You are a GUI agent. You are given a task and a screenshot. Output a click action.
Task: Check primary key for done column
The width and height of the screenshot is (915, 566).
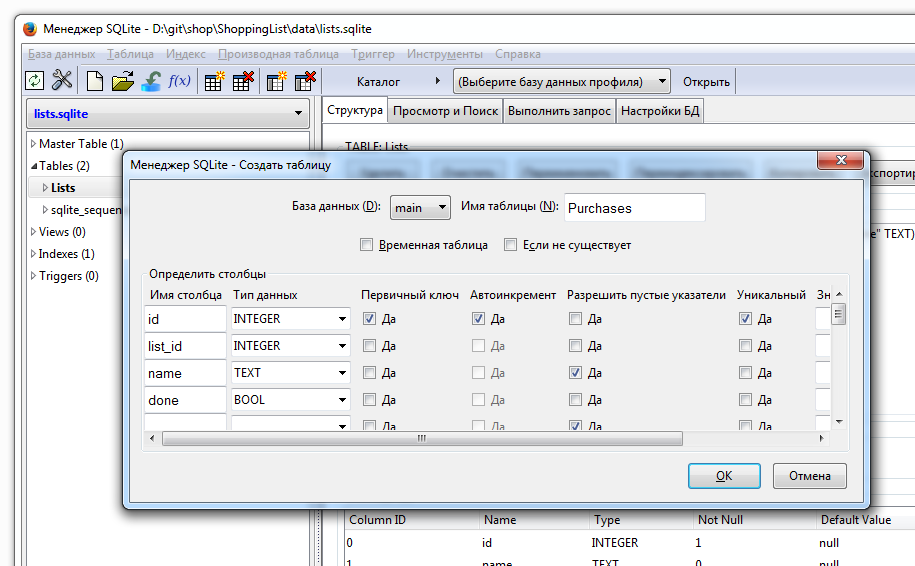point(369,400)
